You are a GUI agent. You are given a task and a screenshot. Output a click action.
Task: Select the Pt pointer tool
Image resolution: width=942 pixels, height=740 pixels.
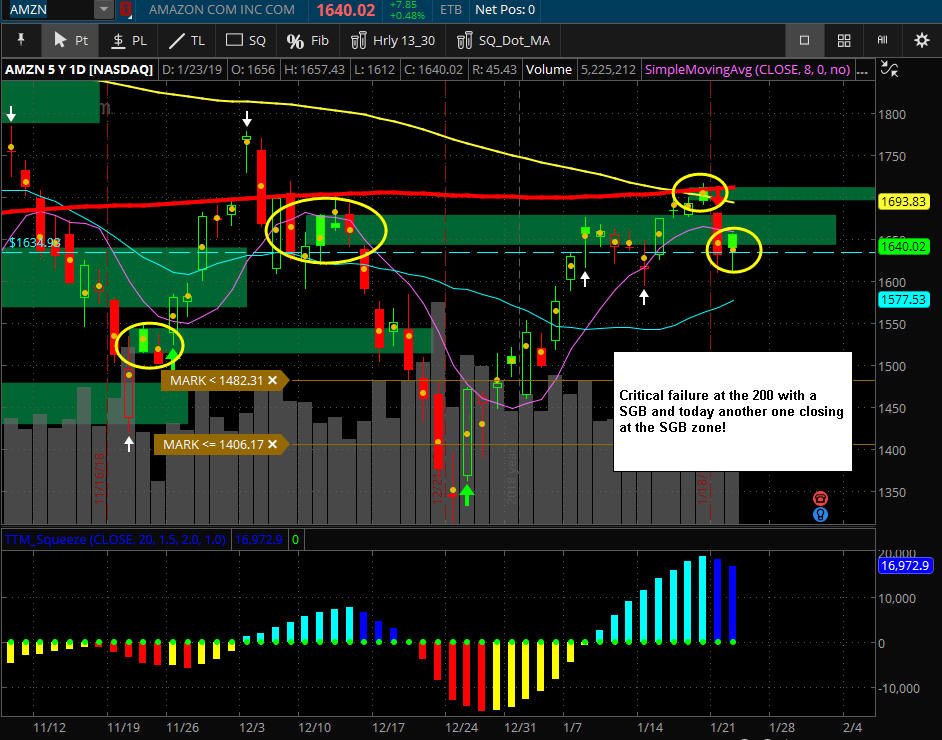coord(71,40)
